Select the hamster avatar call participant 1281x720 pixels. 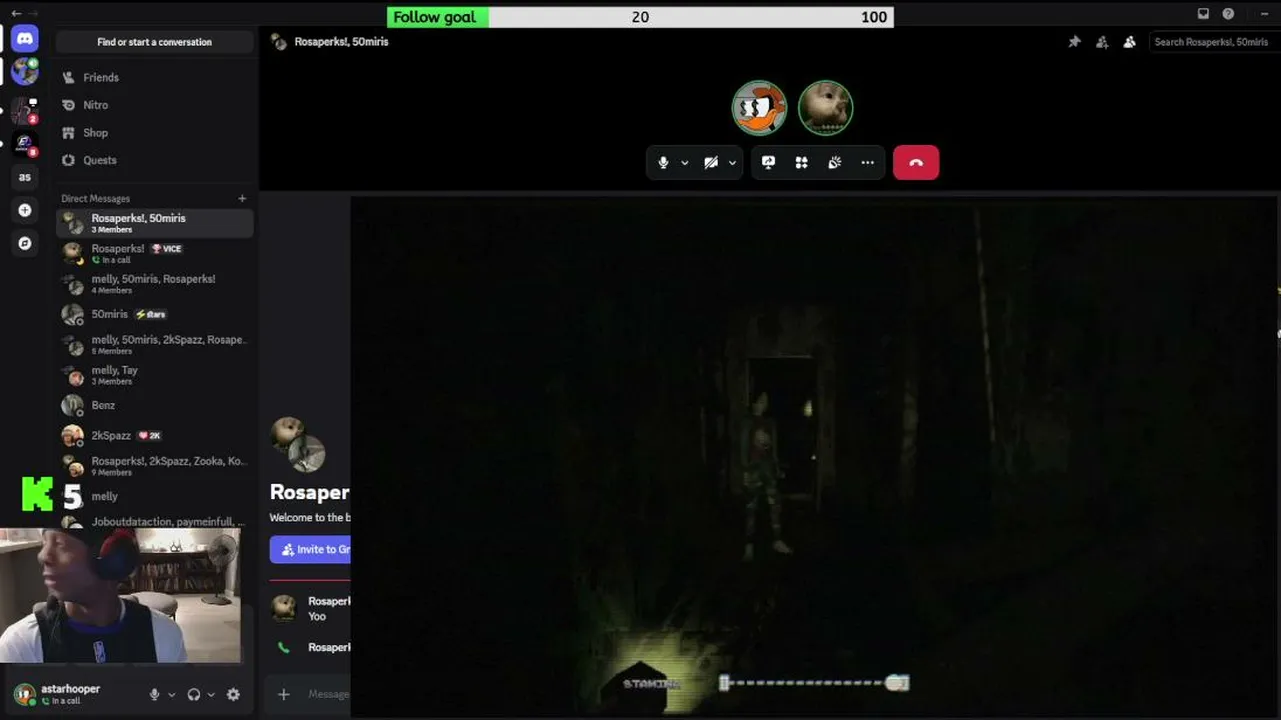point(825,107)
